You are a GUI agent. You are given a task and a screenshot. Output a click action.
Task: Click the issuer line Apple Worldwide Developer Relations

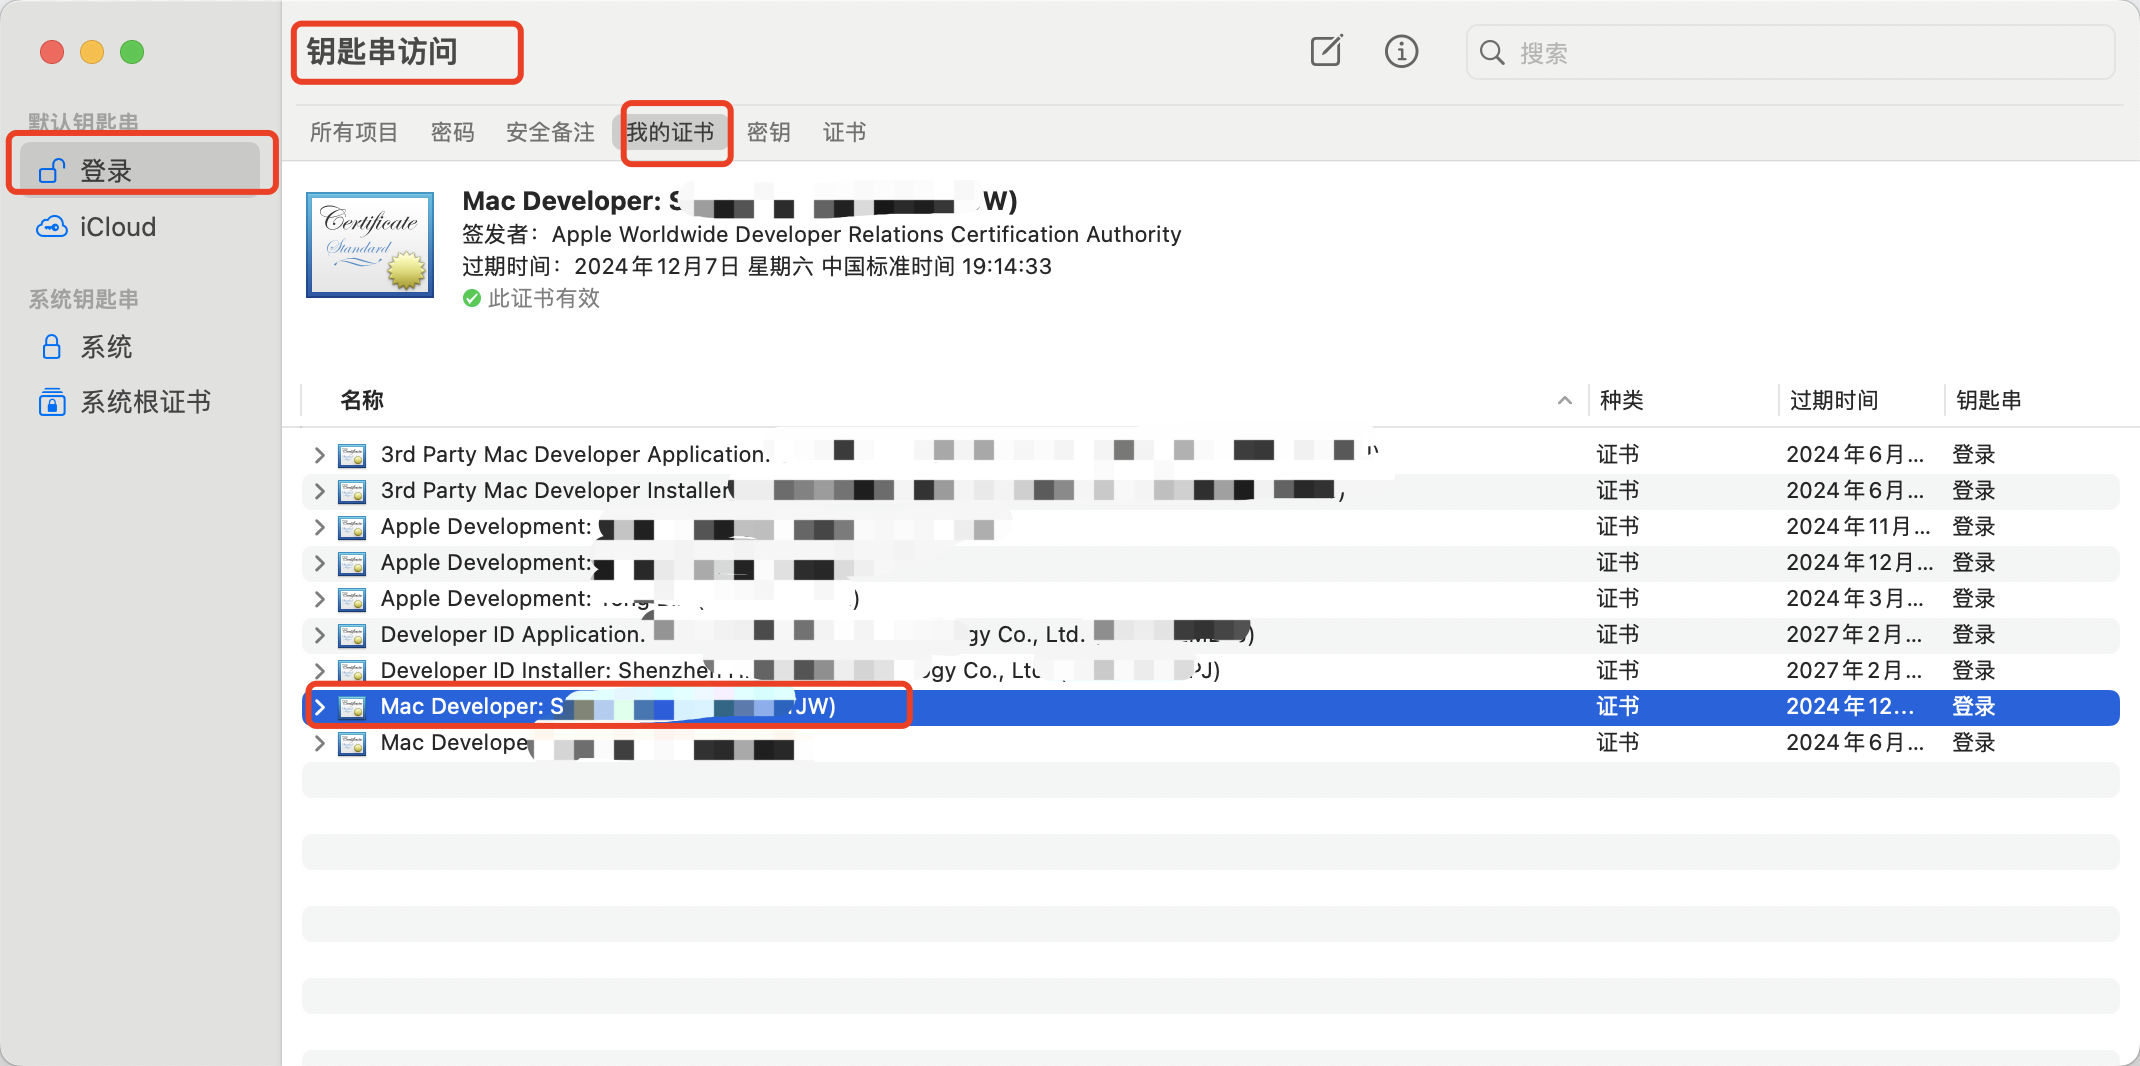coord(821,234)
